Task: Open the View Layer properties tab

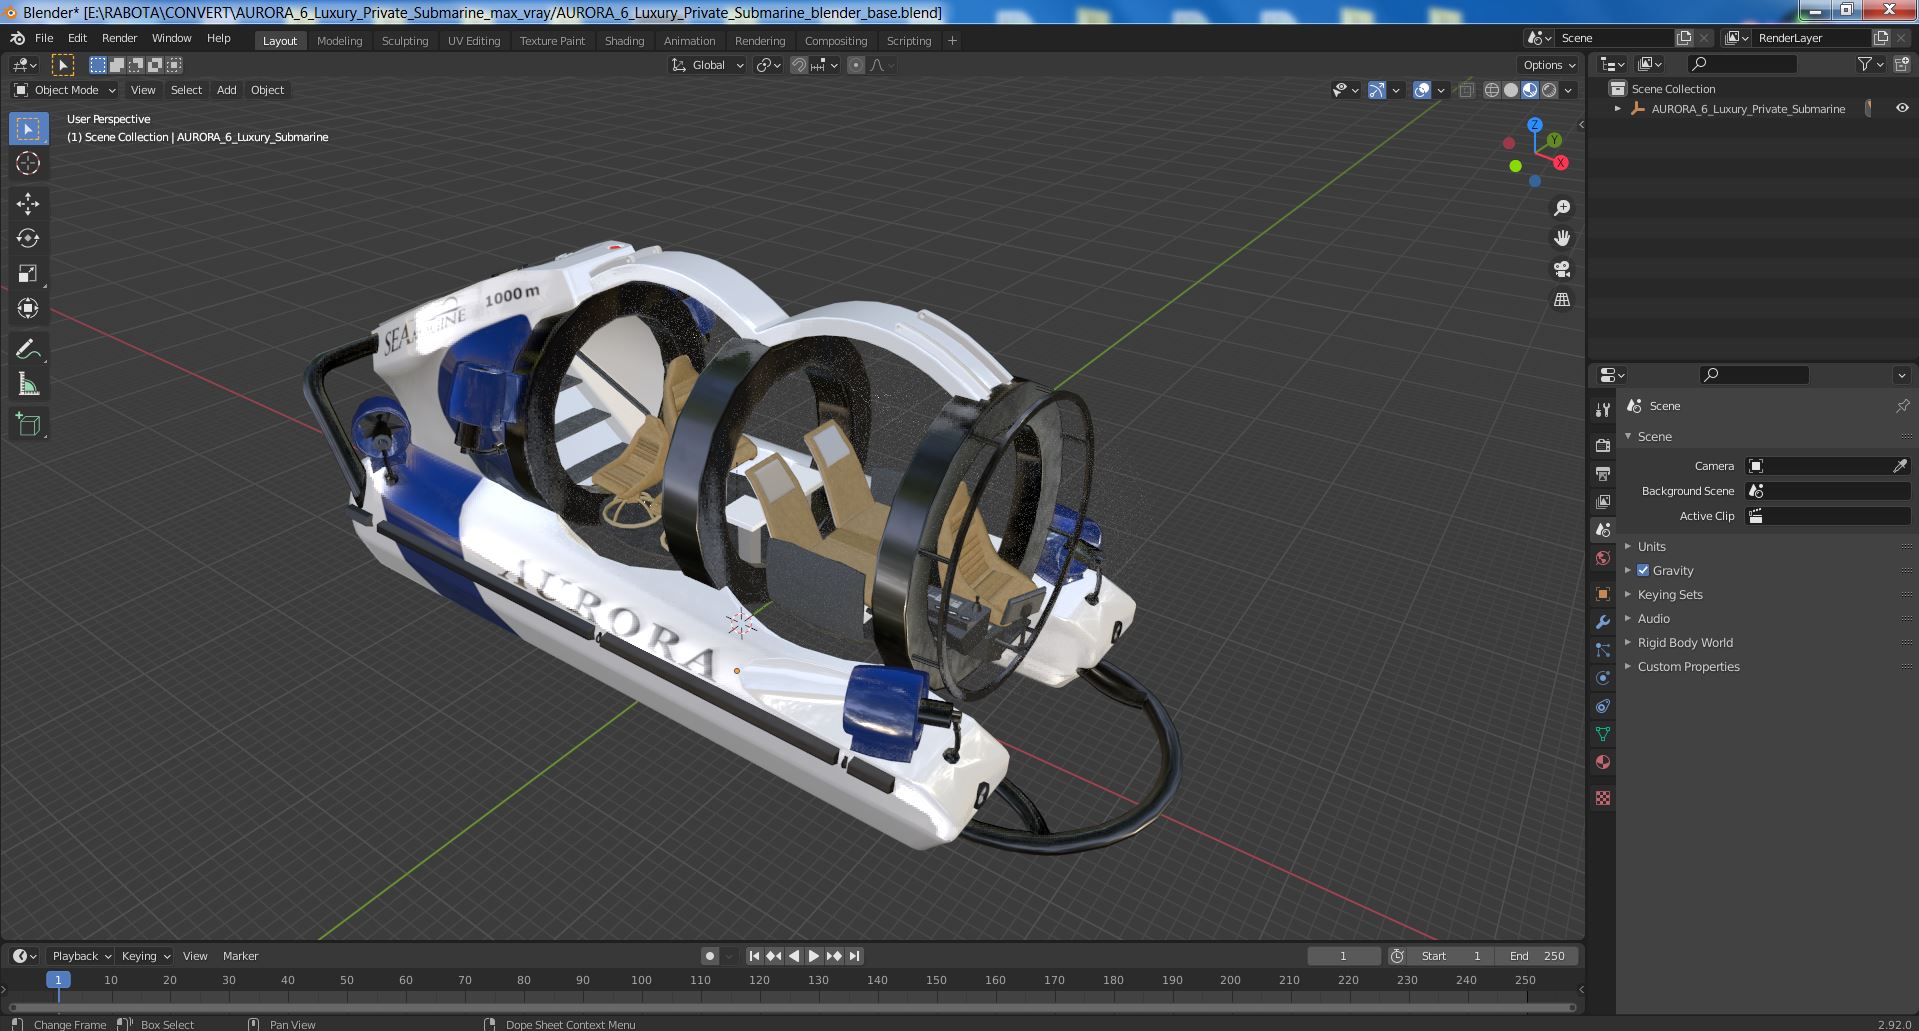Action: [1603, 501]
